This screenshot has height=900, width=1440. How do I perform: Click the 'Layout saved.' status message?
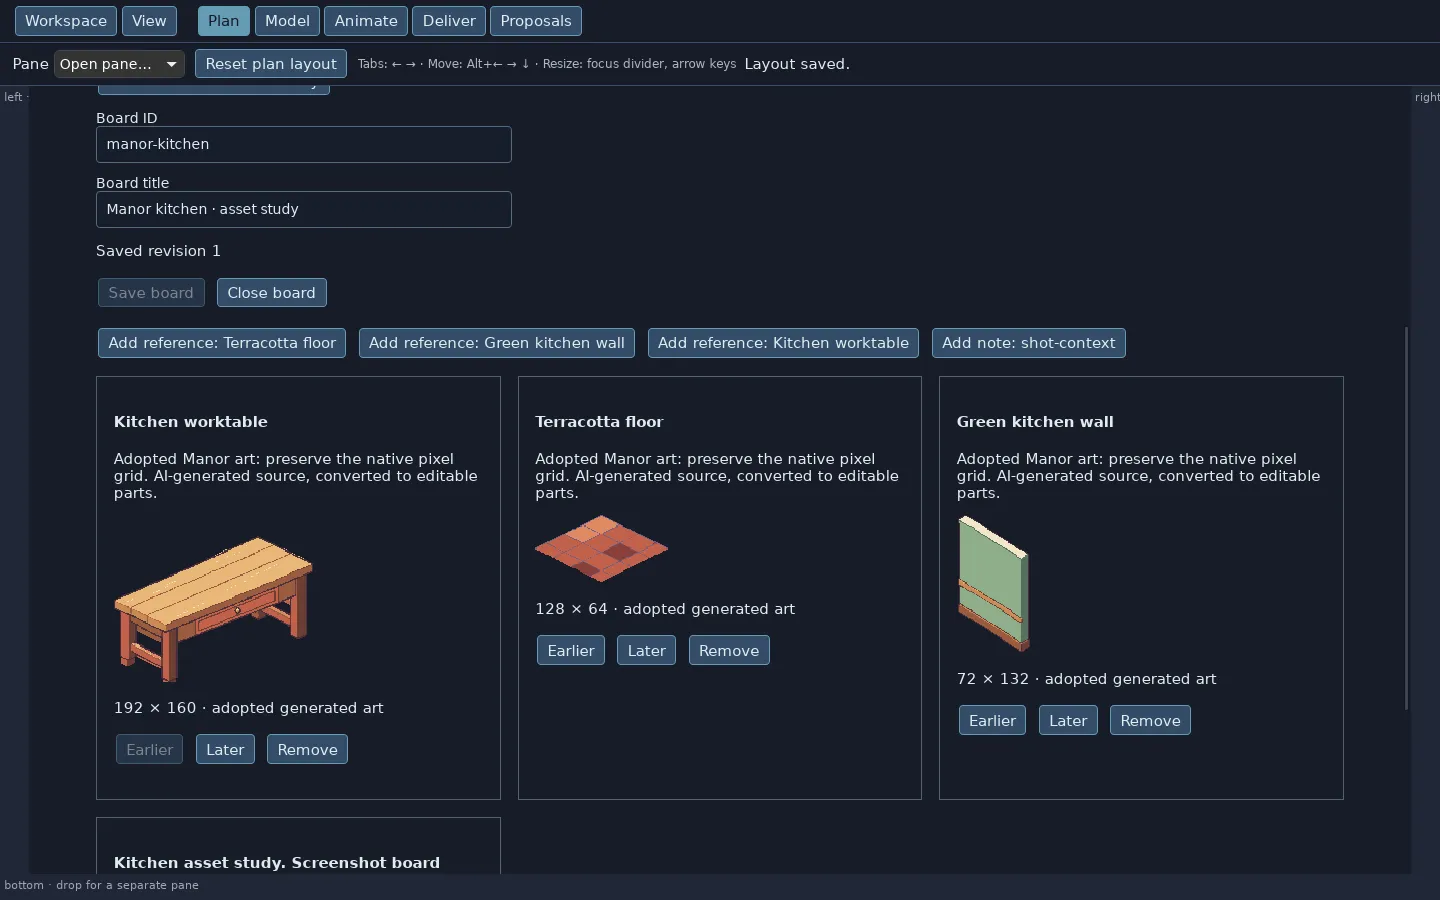[797, 64]
